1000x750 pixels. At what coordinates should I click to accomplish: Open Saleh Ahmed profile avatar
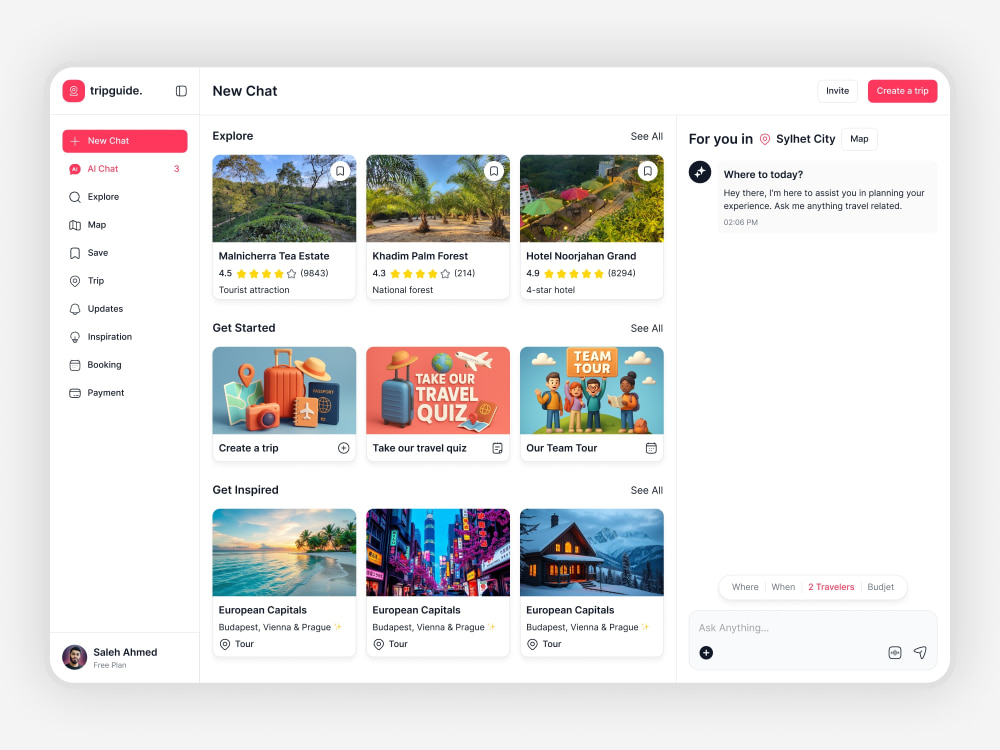(75, 658)
